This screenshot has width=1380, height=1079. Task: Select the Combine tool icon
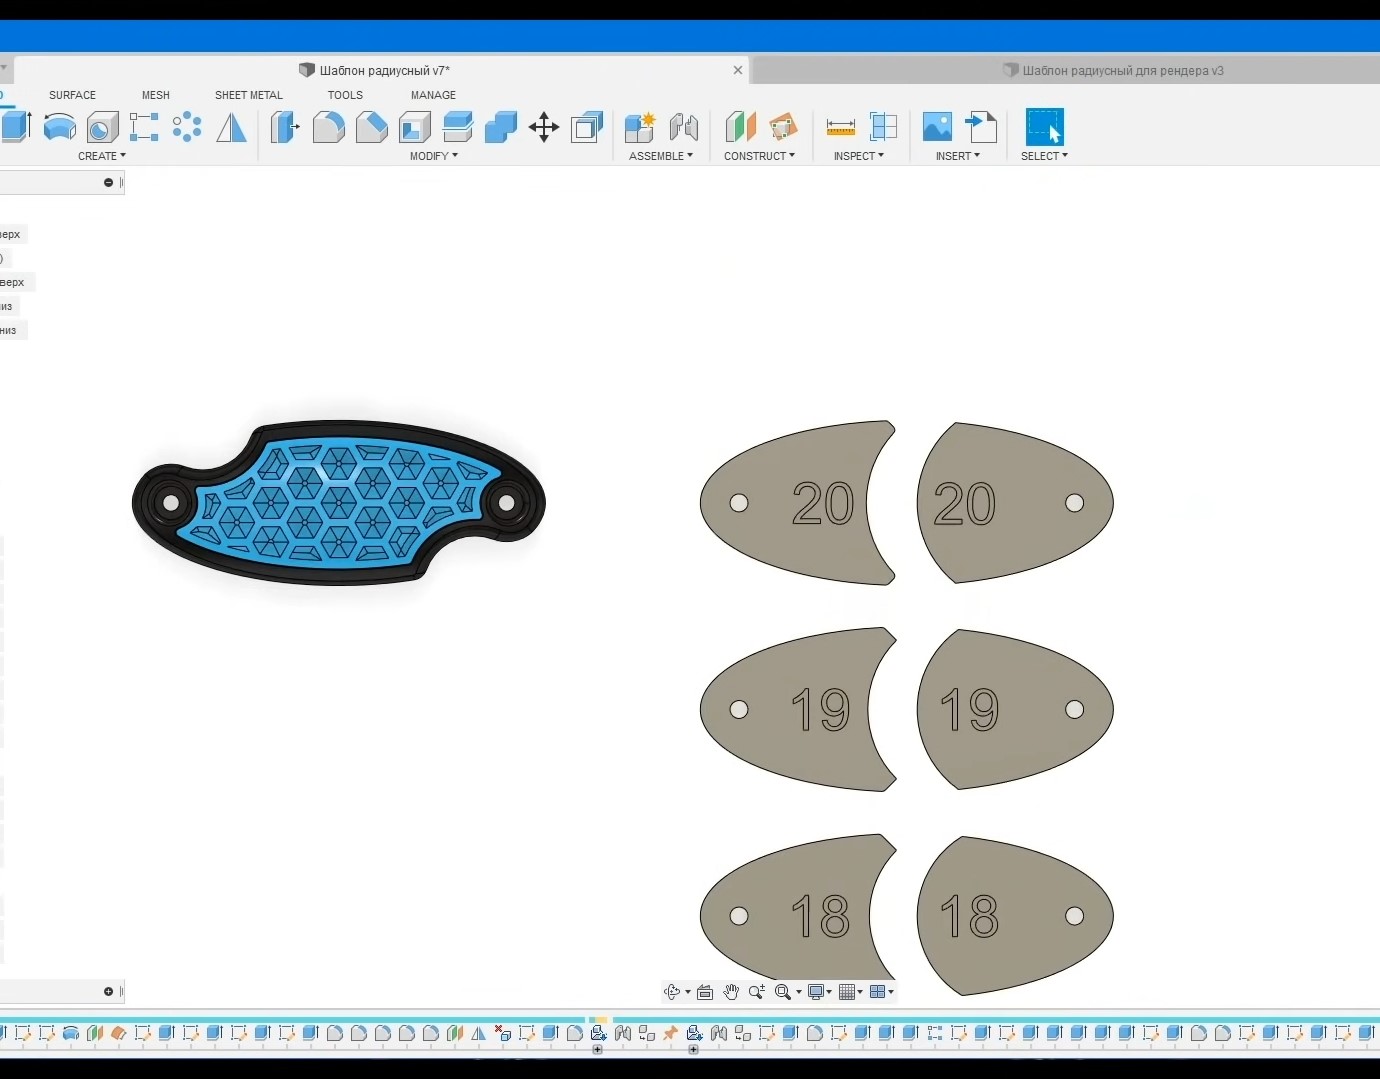pyautogui.click(x=500, y=127)
